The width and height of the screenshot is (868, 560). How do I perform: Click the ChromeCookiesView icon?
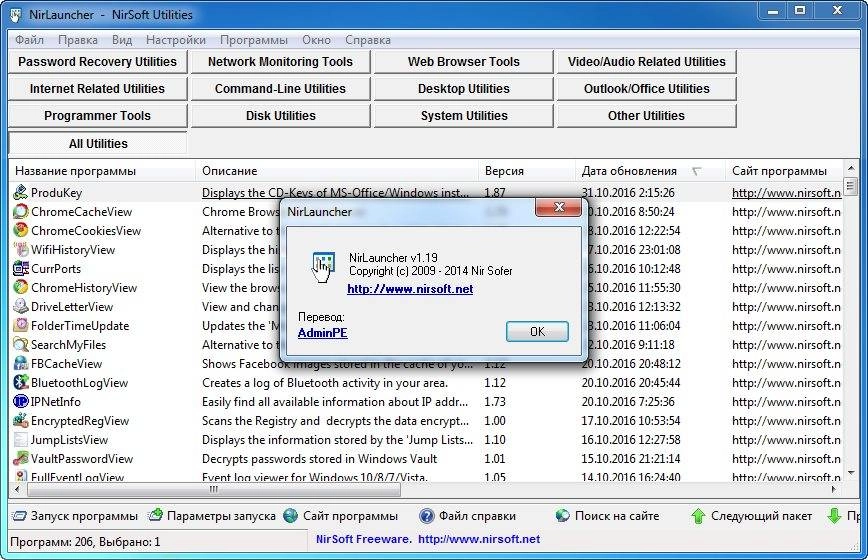point(20,230)
